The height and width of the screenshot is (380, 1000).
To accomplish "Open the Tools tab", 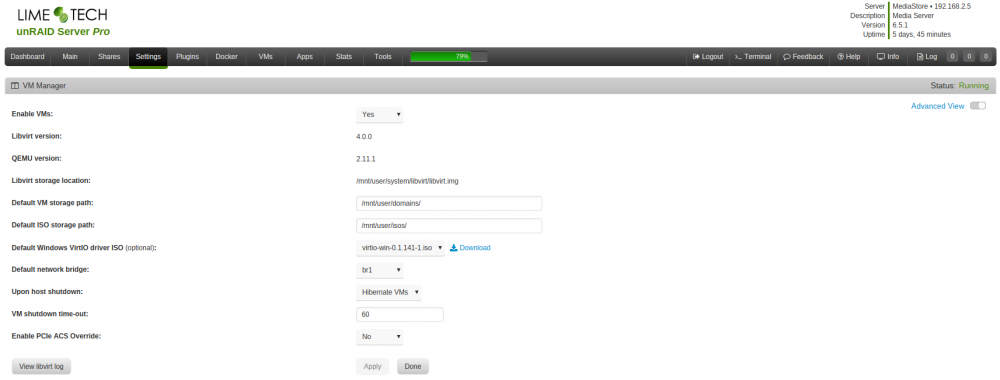I will (383, 57).
